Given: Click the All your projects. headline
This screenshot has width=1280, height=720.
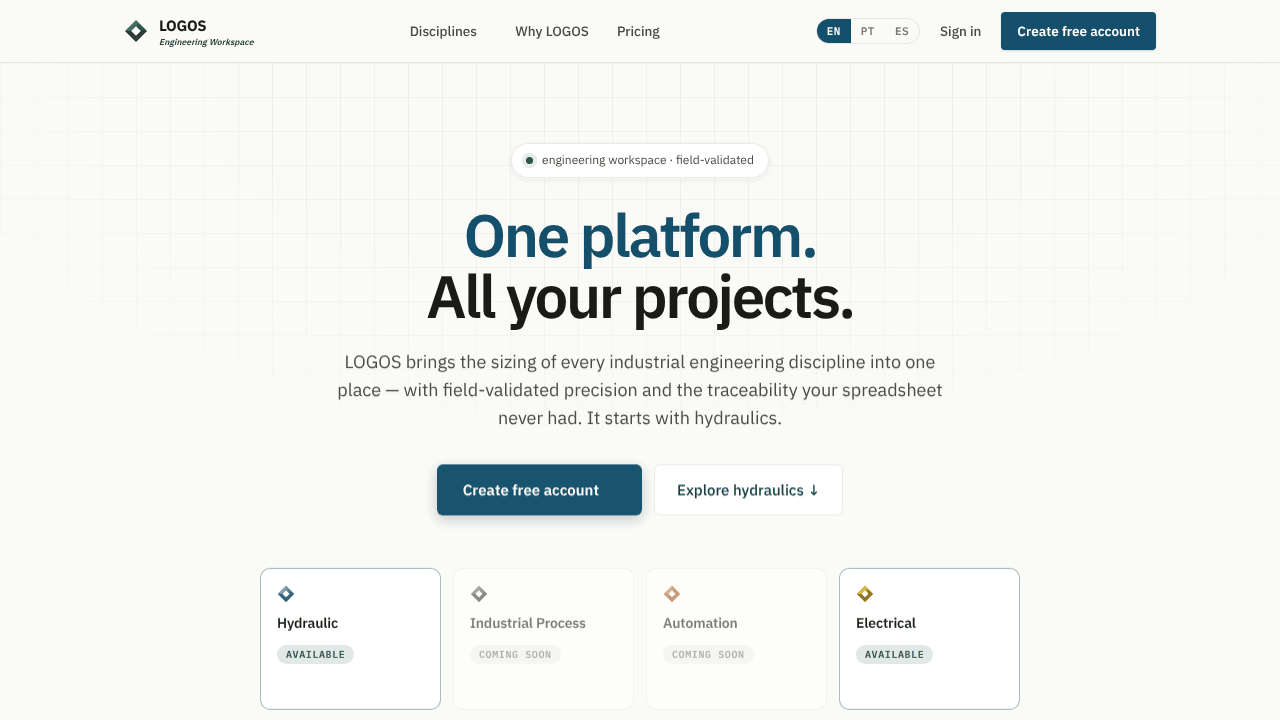Looking at the screenshot, I should click(640, 298).
